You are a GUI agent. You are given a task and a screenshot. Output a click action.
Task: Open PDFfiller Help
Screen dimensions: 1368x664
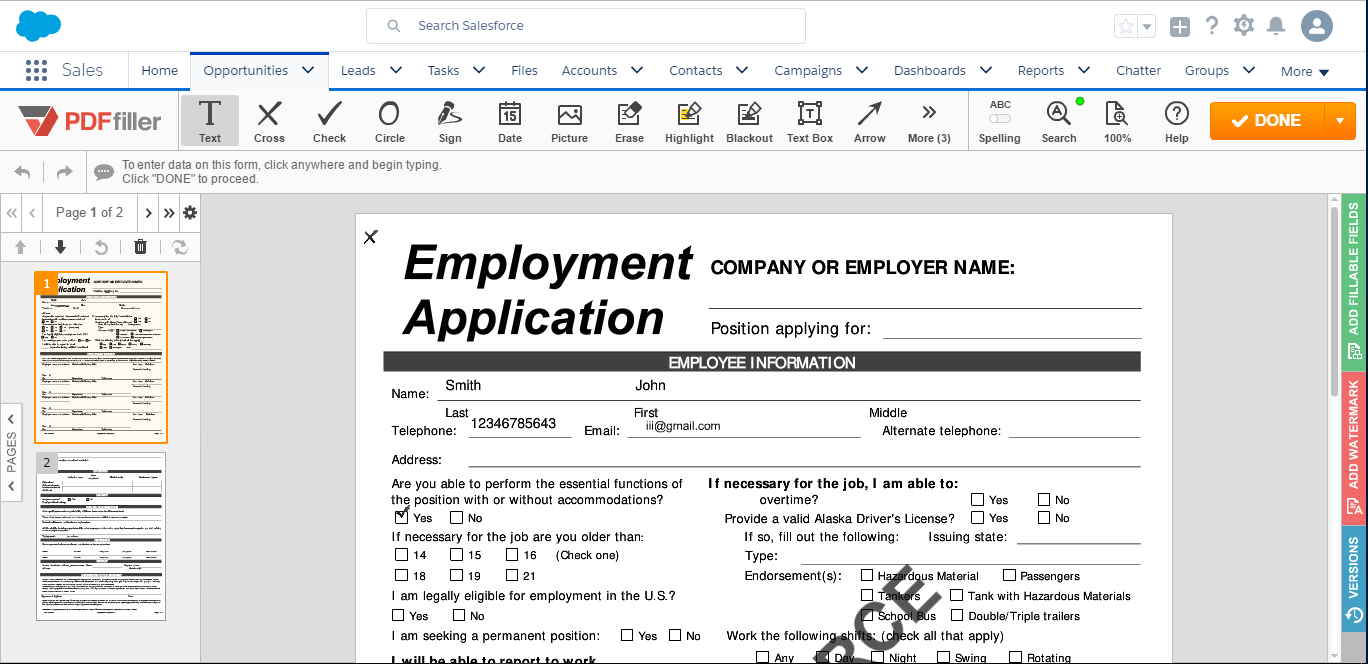click(1177, 121)
